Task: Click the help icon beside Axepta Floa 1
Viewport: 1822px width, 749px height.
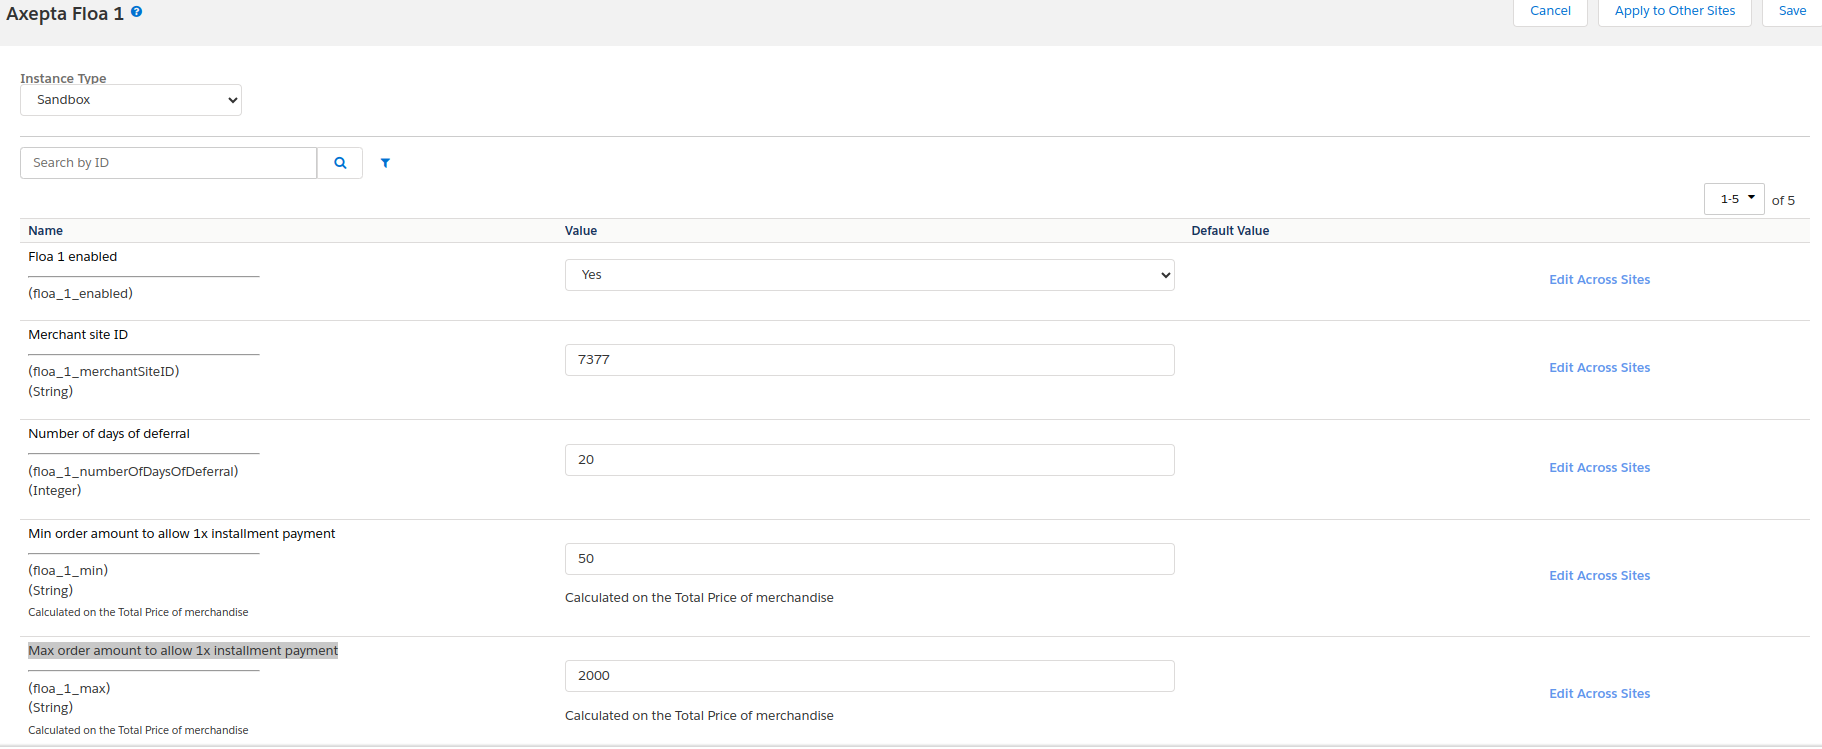Action: pyautogui.click(x=137, y=12)
